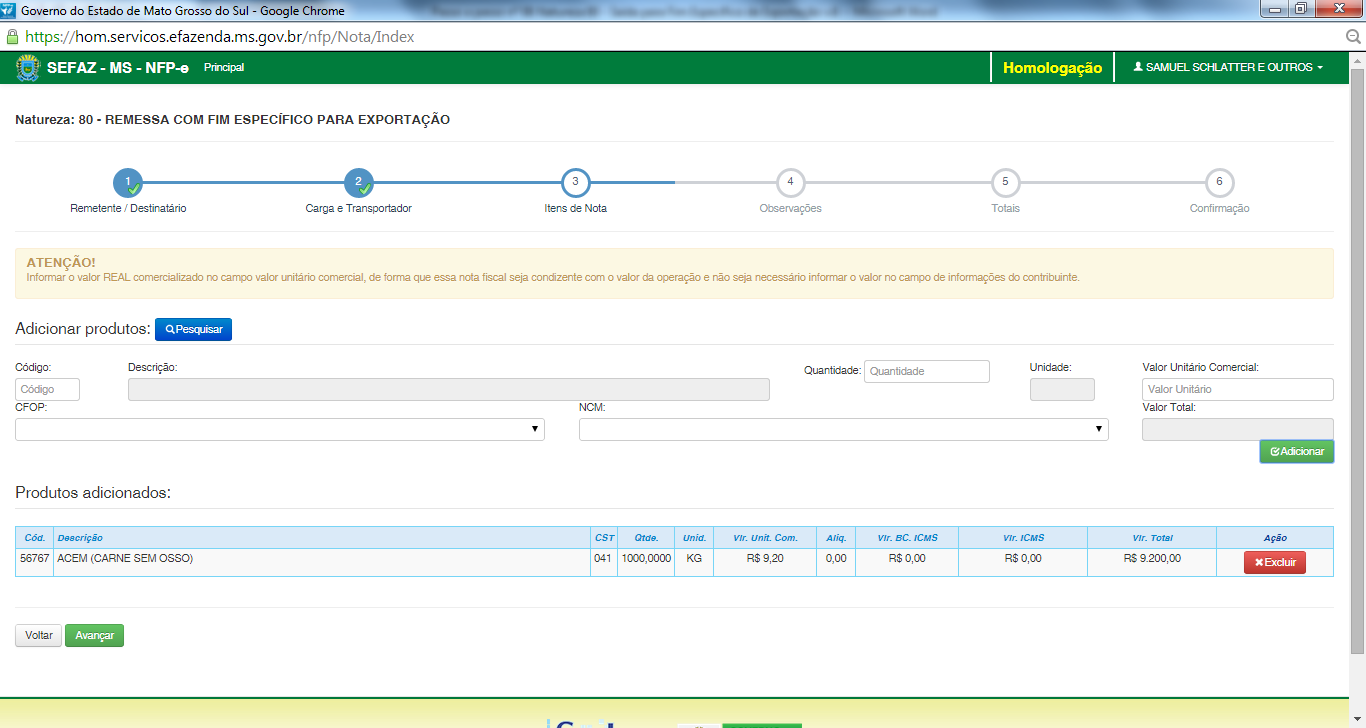Click the Valor Unitário Comercial field

[x=1238, y=389]
